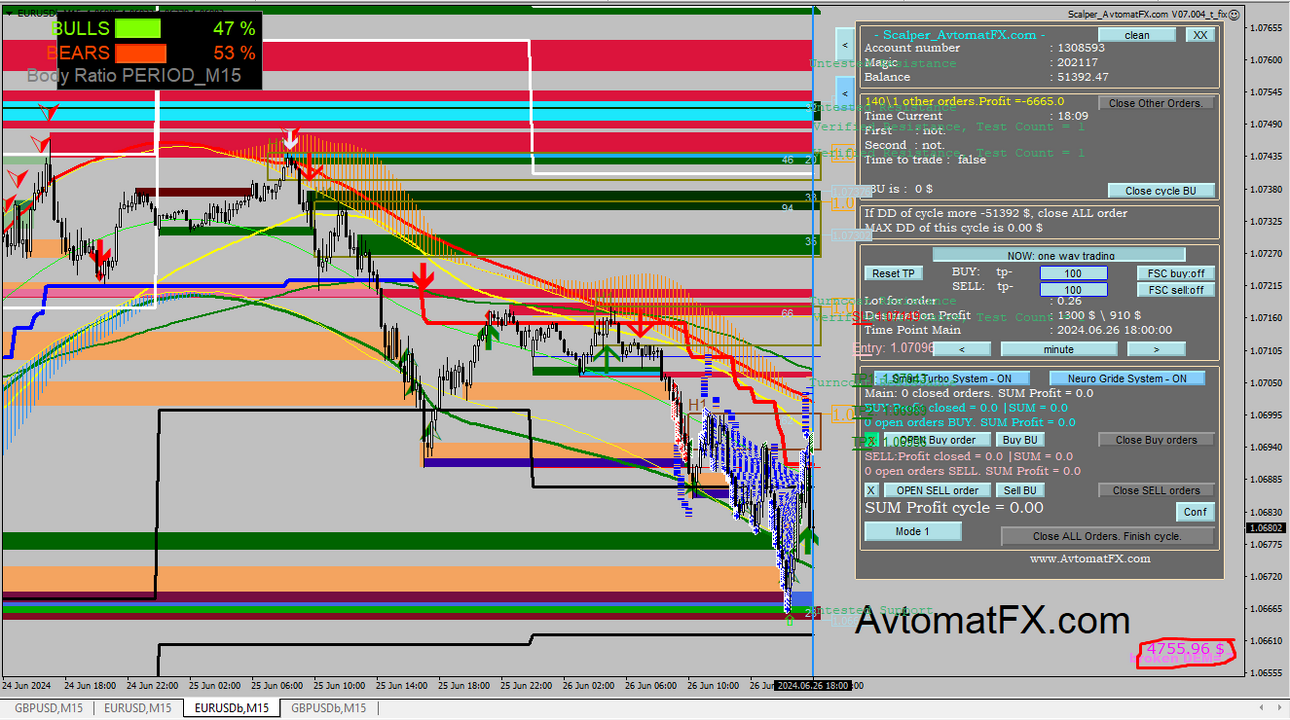
Task: Click the Close SELL orders button
Action: [1156, 490]
